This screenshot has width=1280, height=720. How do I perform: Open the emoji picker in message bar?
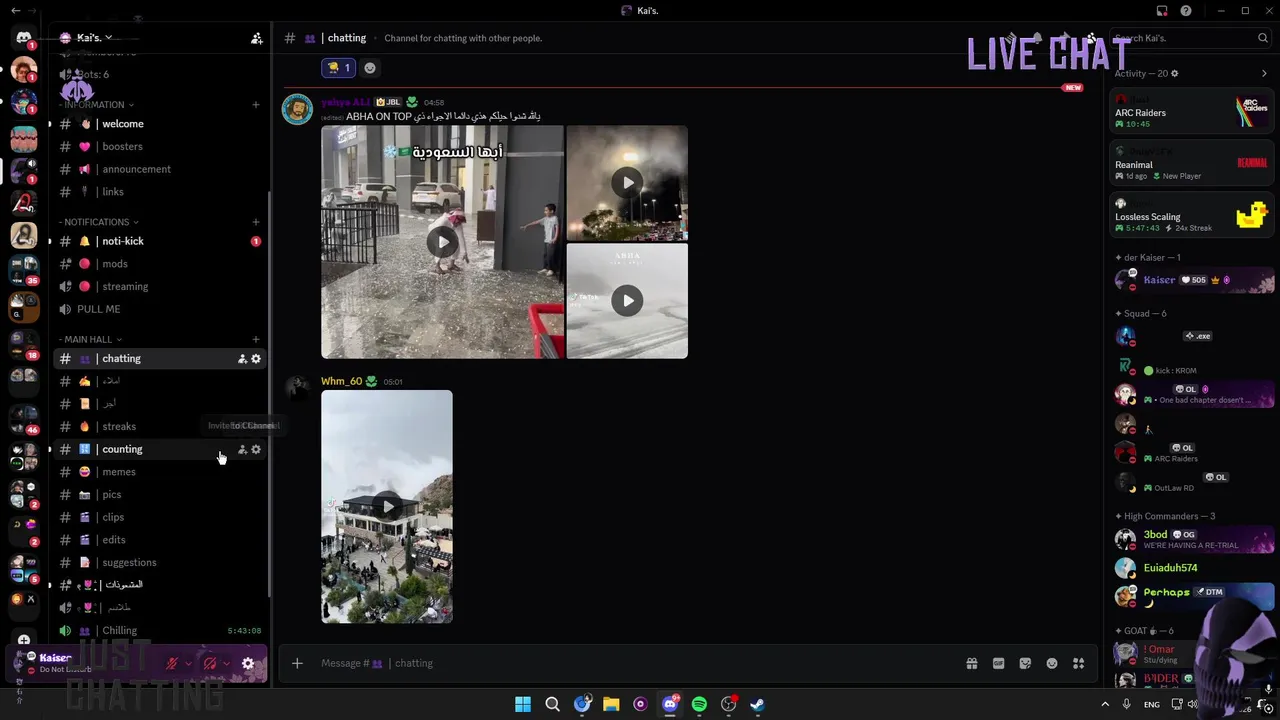(1052, 663)
